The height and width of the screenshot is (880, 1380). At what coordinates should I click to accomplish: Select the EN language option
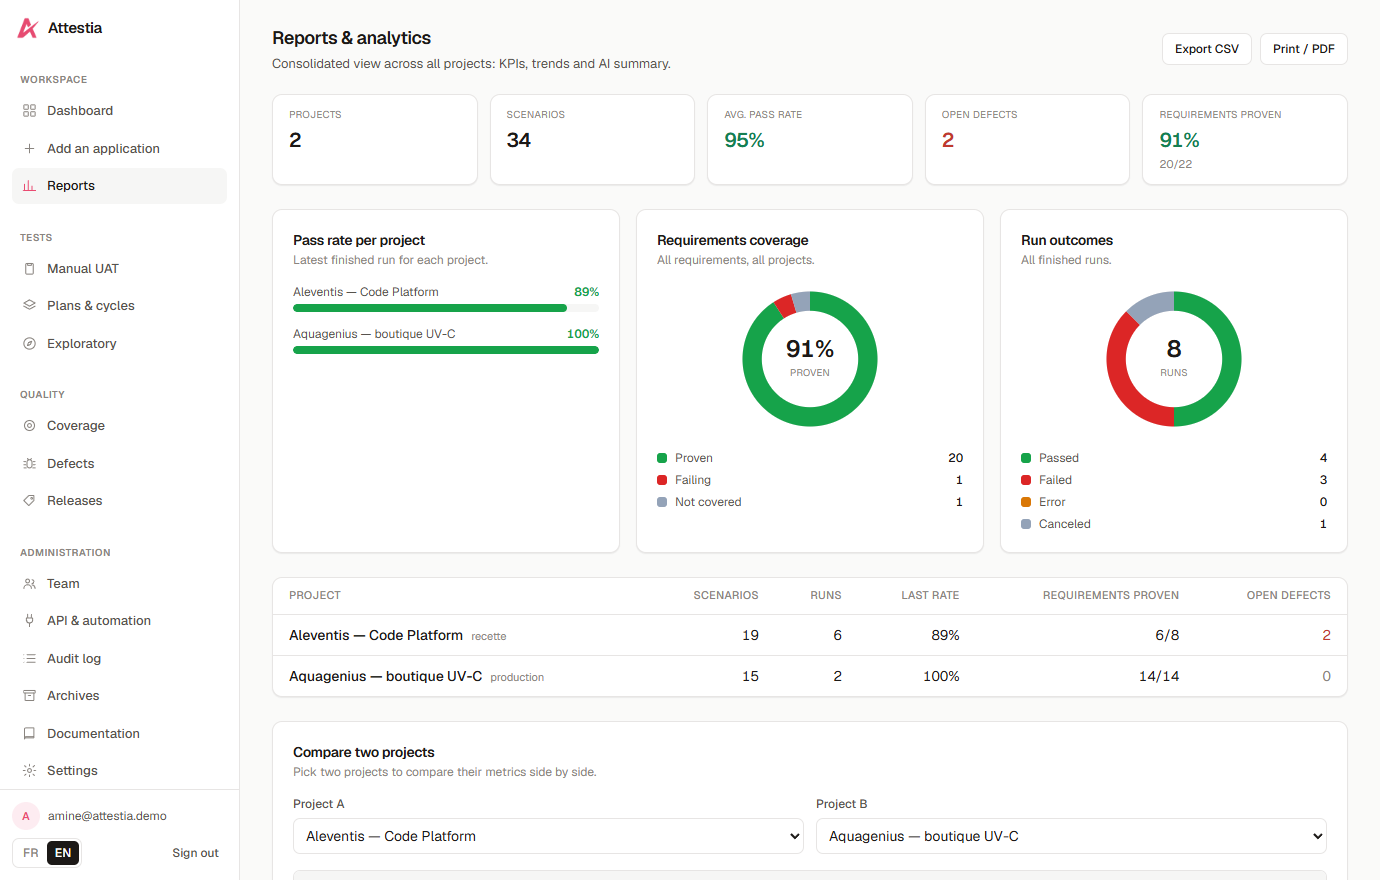click(63, 853)
